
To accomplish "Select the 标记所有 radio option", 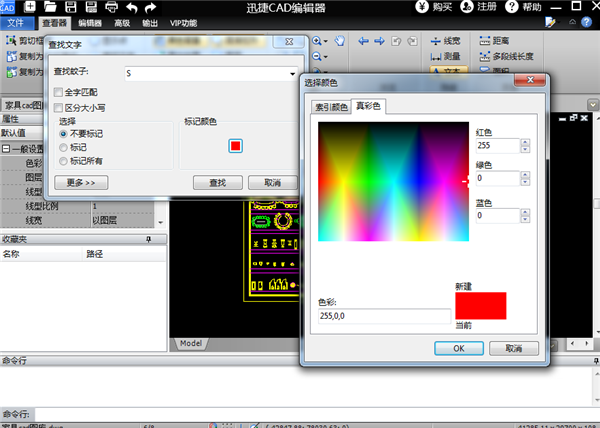I will (64, 161).
